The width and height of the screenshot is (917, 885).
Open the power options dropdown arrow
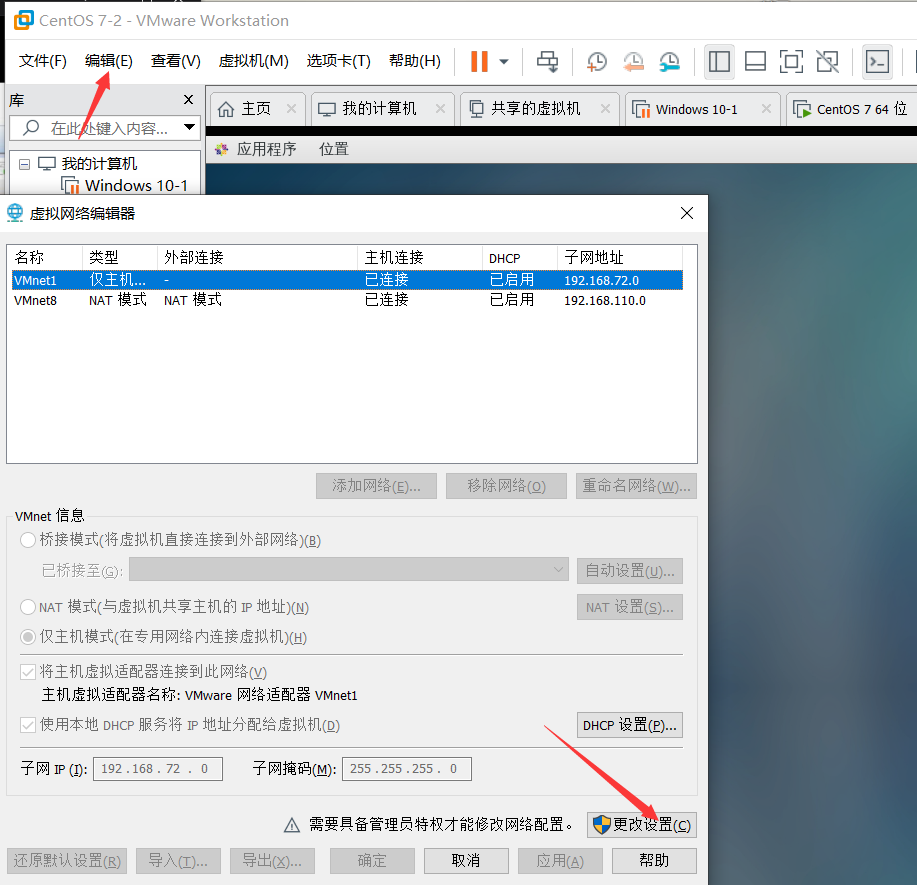tap(504, 61)
